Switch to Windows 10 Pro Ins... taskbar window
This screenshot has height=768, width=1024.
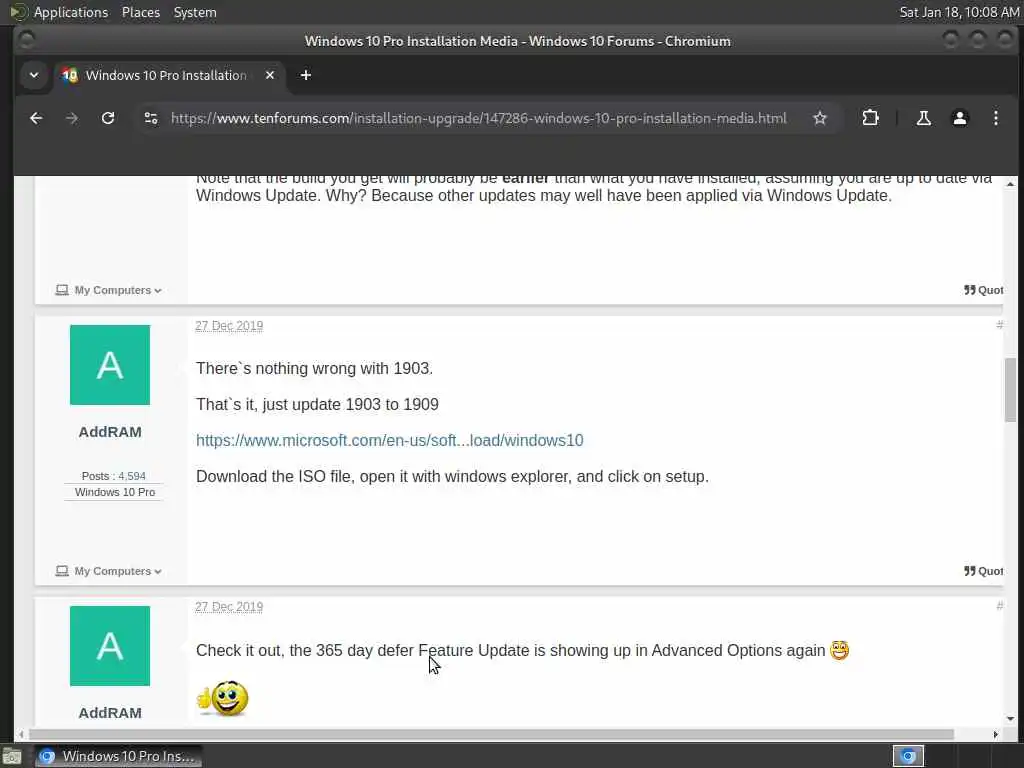(118, 756)
